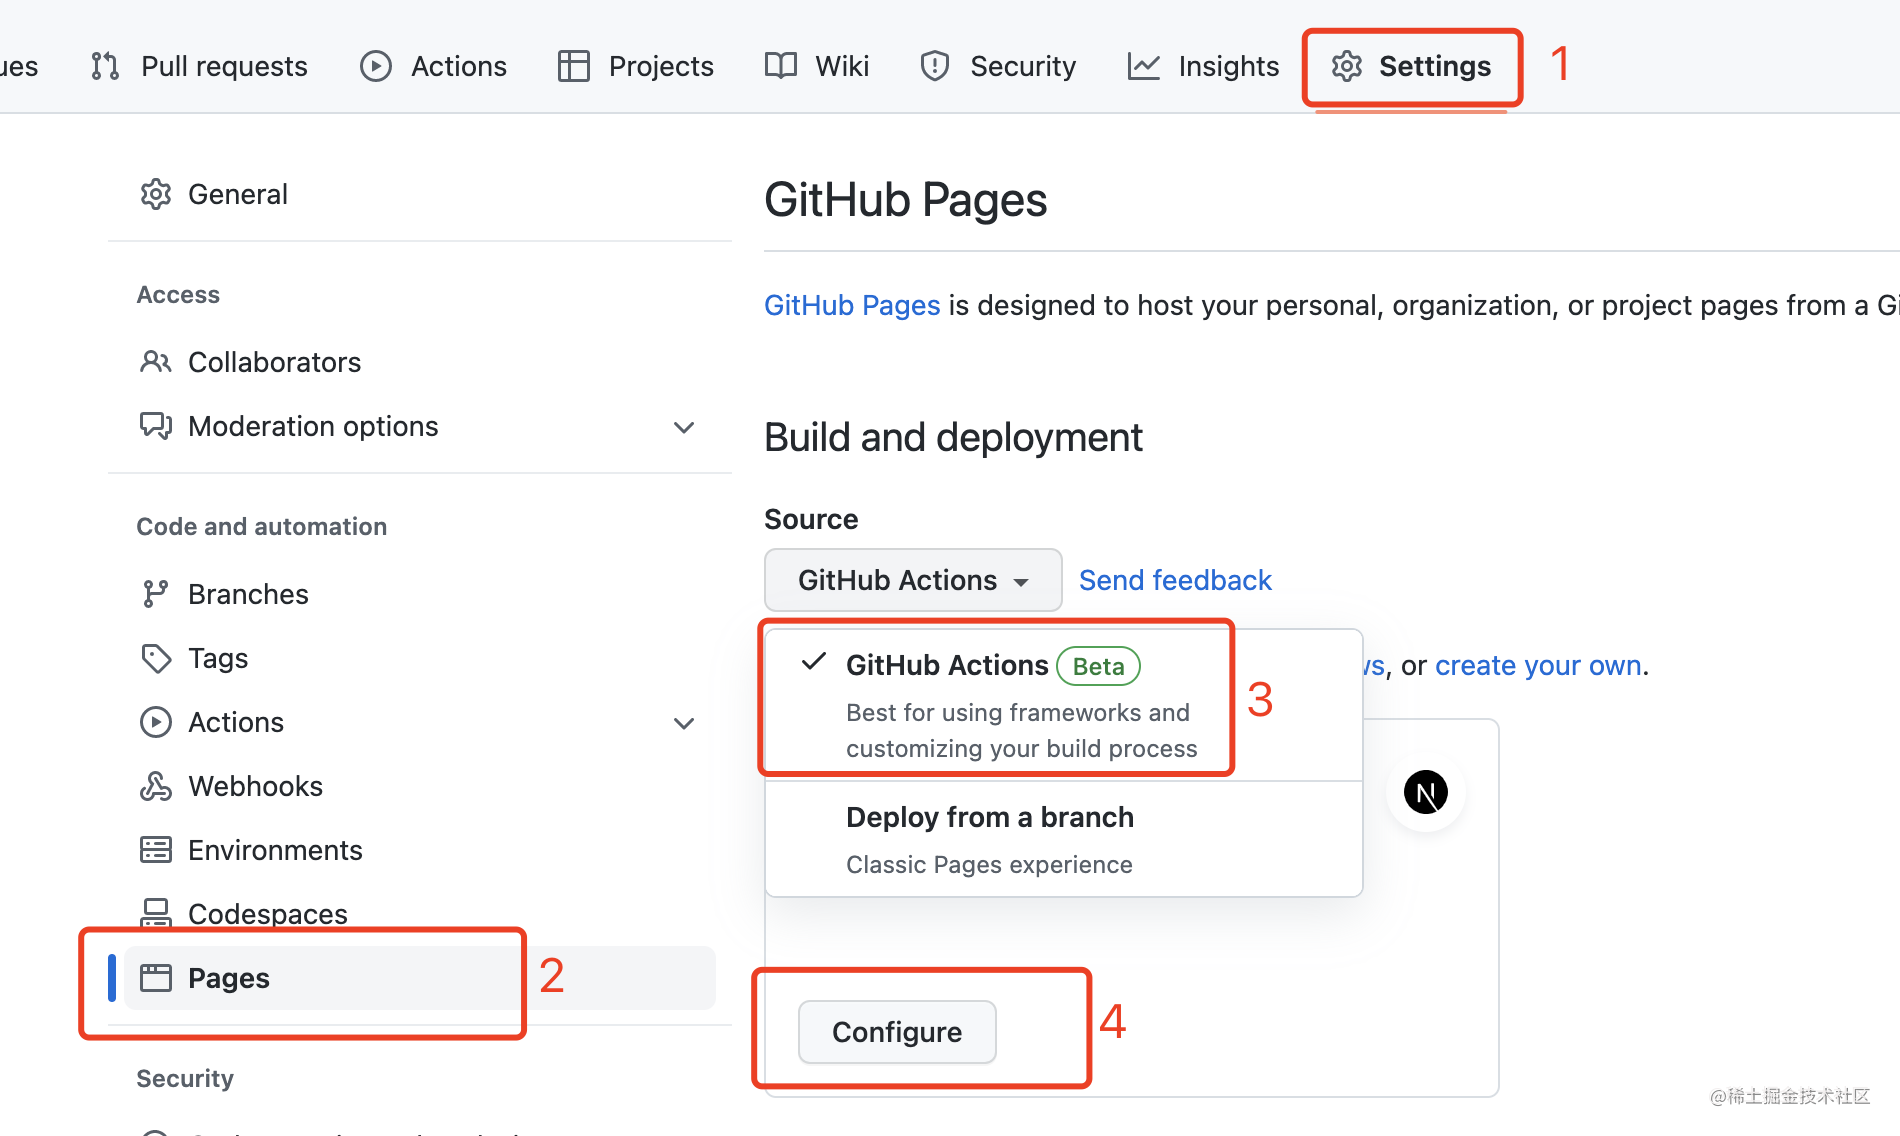This screenshot has height=1136, width=1900.
Task: Click the General gear icon in sidebar
Action: point(156,194)
